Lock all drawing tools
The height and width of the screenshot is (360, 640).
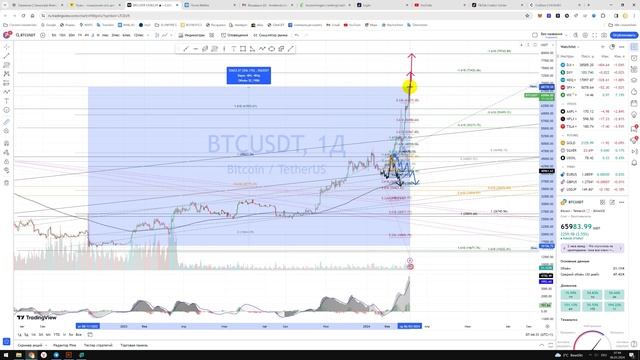7,161
